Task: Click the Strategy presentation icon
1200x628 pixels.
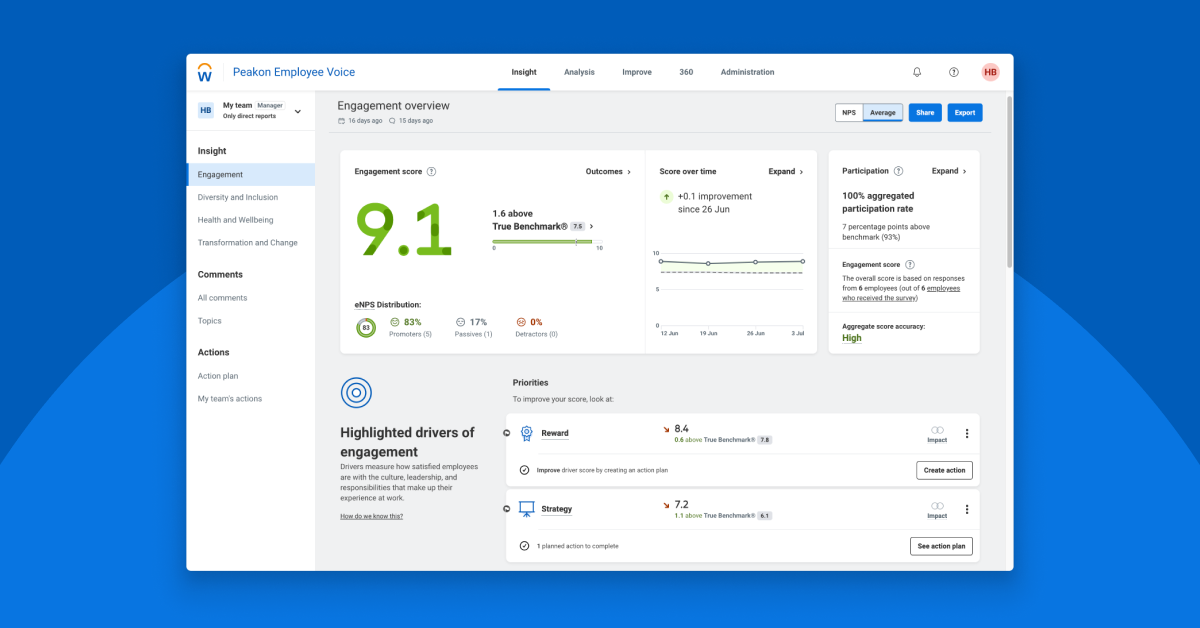Action: [x=527, y=508]
